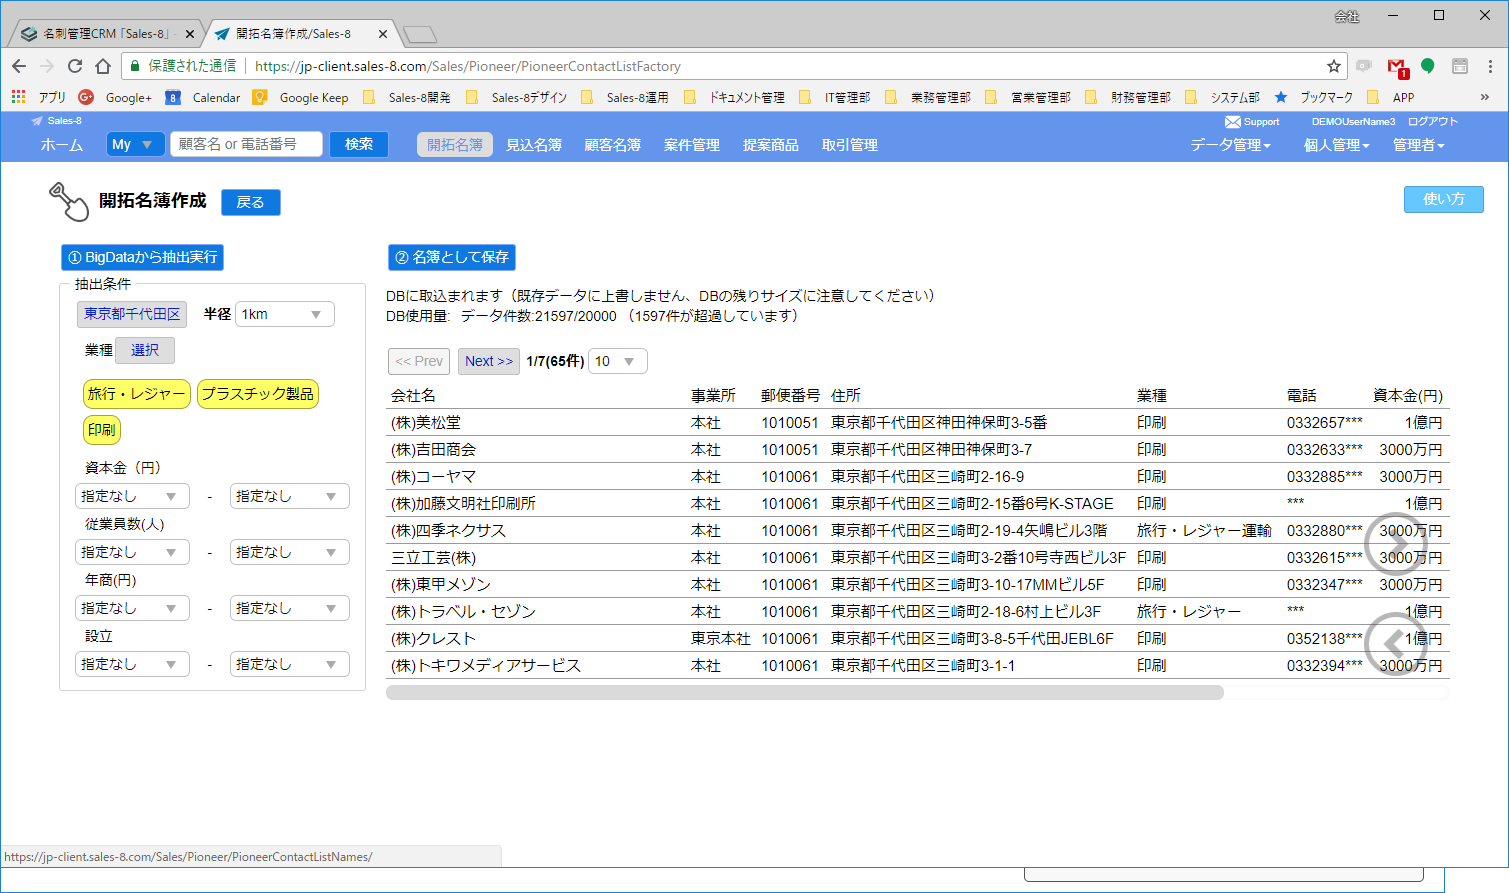Screen dimensions: 1509x893
Task: Select the 開拓名簿 tab
Action: coord(455,145)
